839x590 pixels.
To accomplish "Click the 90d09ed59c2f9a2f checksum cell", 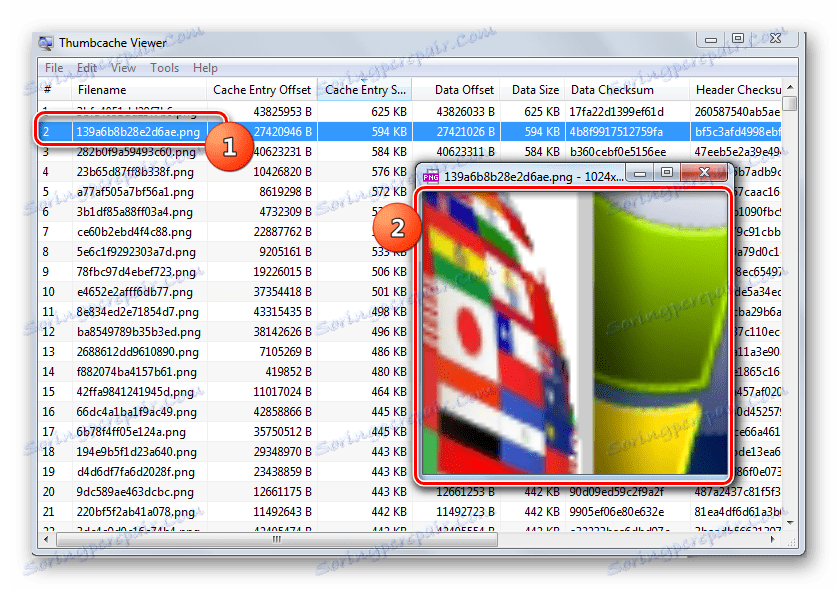I will [616, 492].
